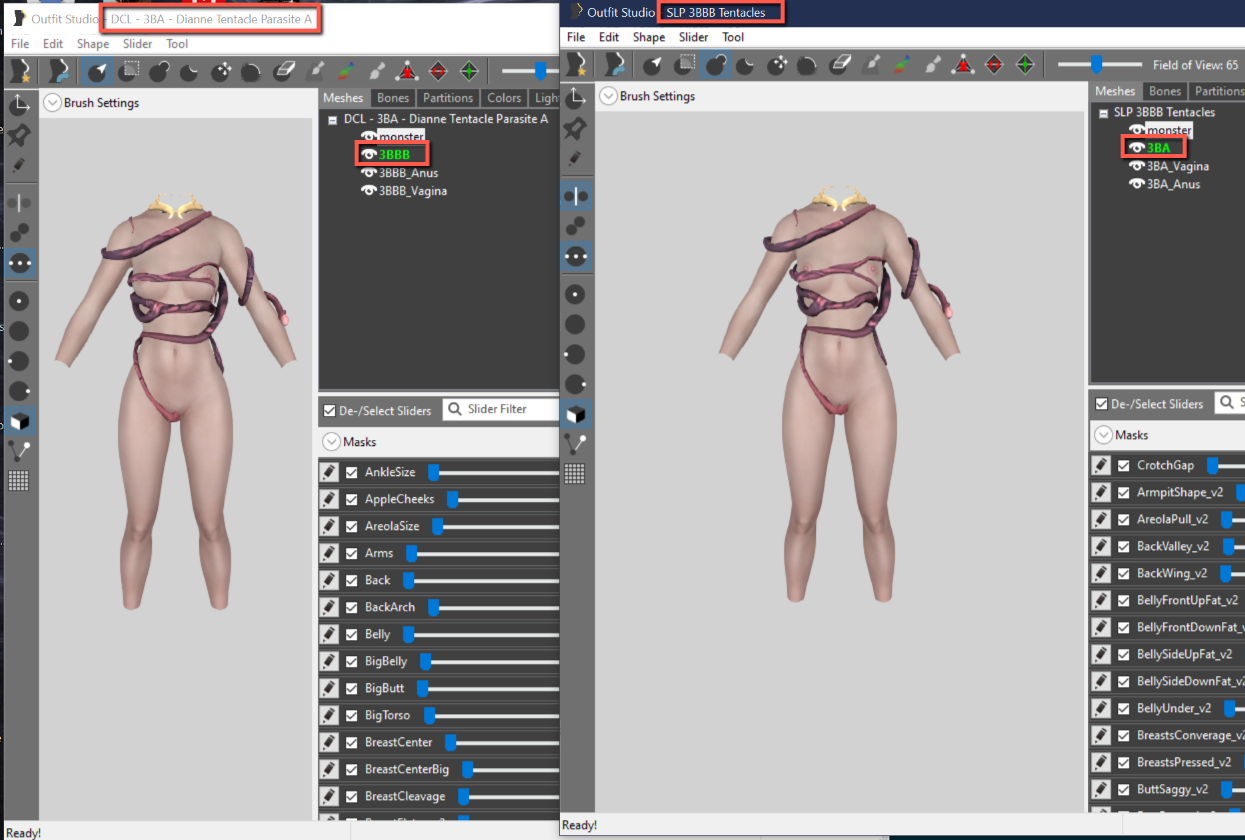Toggle wireframe icon in SLP 3BBB Tentacles sidebar
Screen dimensions: 1245x840
click(x=575, y=444)
